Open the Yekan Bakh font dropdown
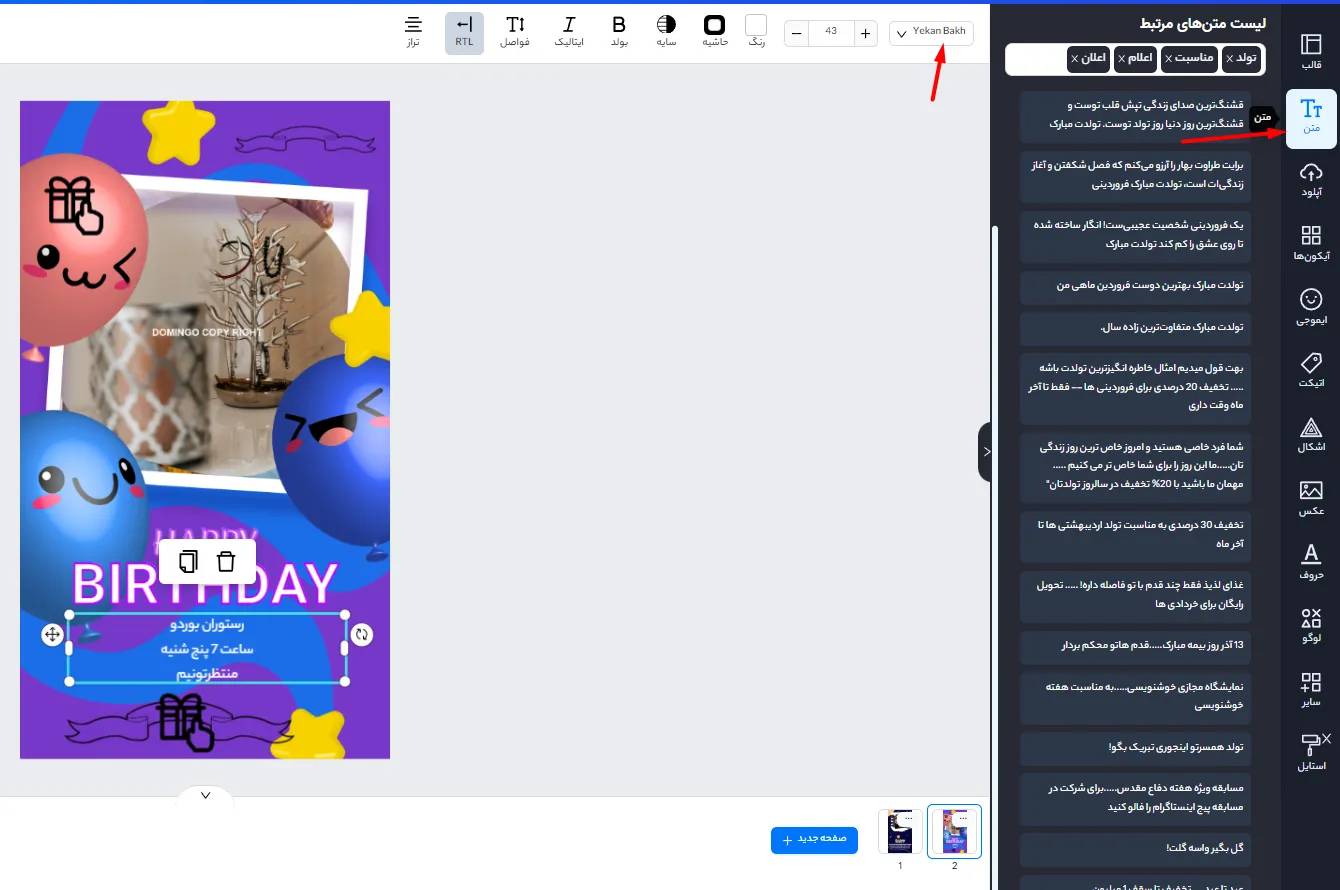The width and height of the screenshot is (1340, 890). (931, 33)
